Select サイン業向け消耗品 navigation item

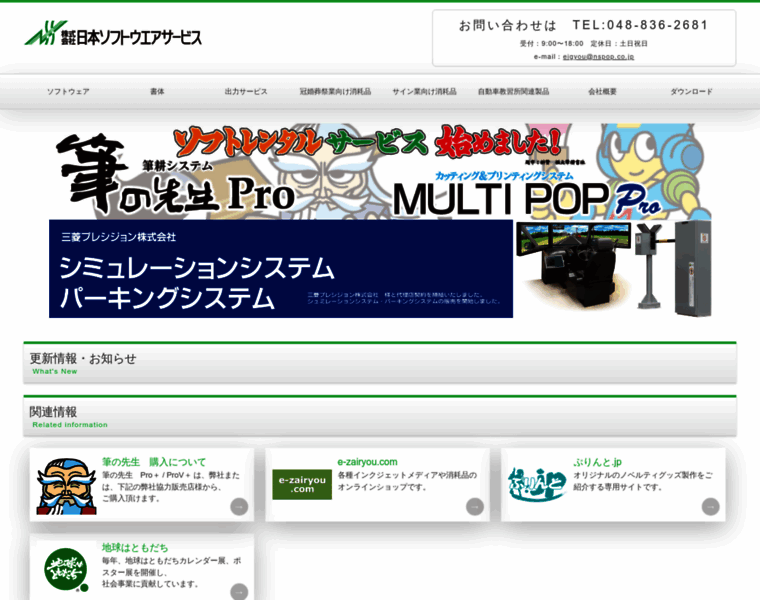[x=424, y=92]
